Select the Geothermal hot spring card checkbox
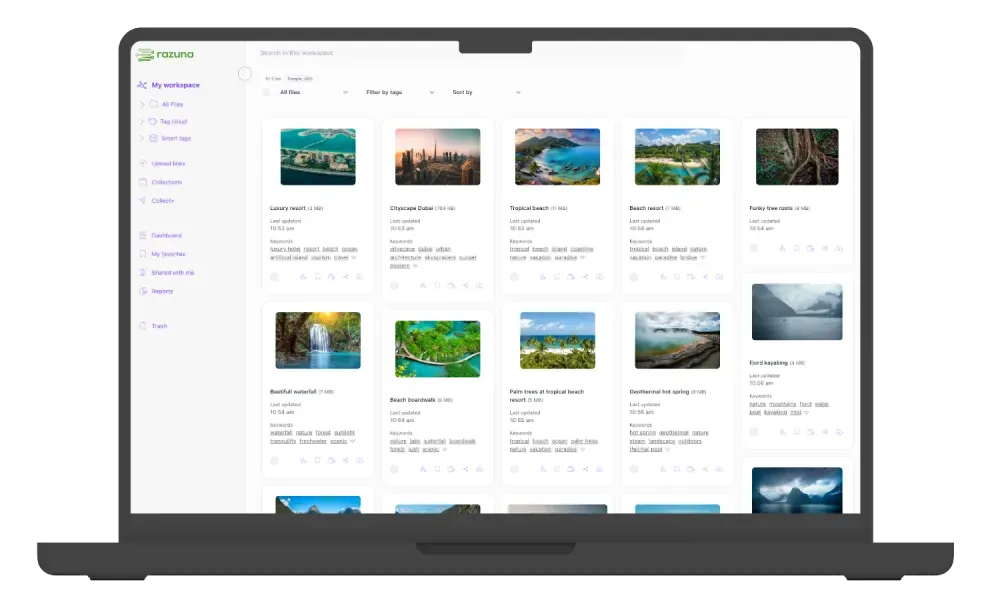Viewport: 1000px width, 612px height. point(634,469)
